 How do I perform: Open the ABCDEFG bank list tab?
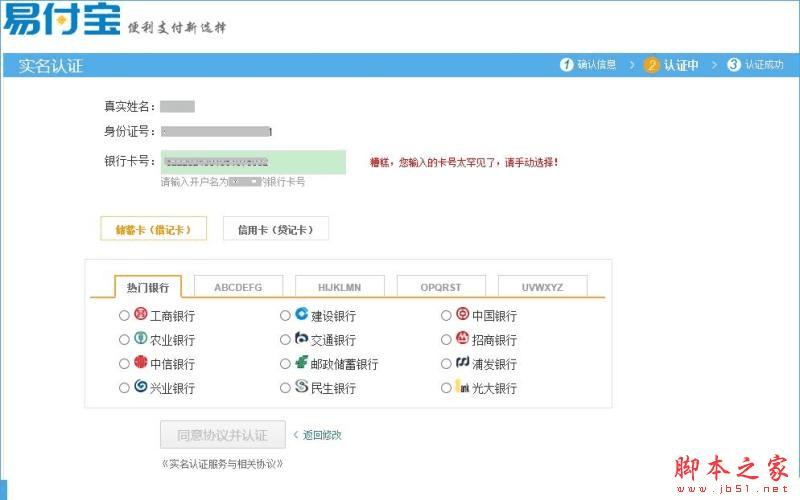(238, 287)
